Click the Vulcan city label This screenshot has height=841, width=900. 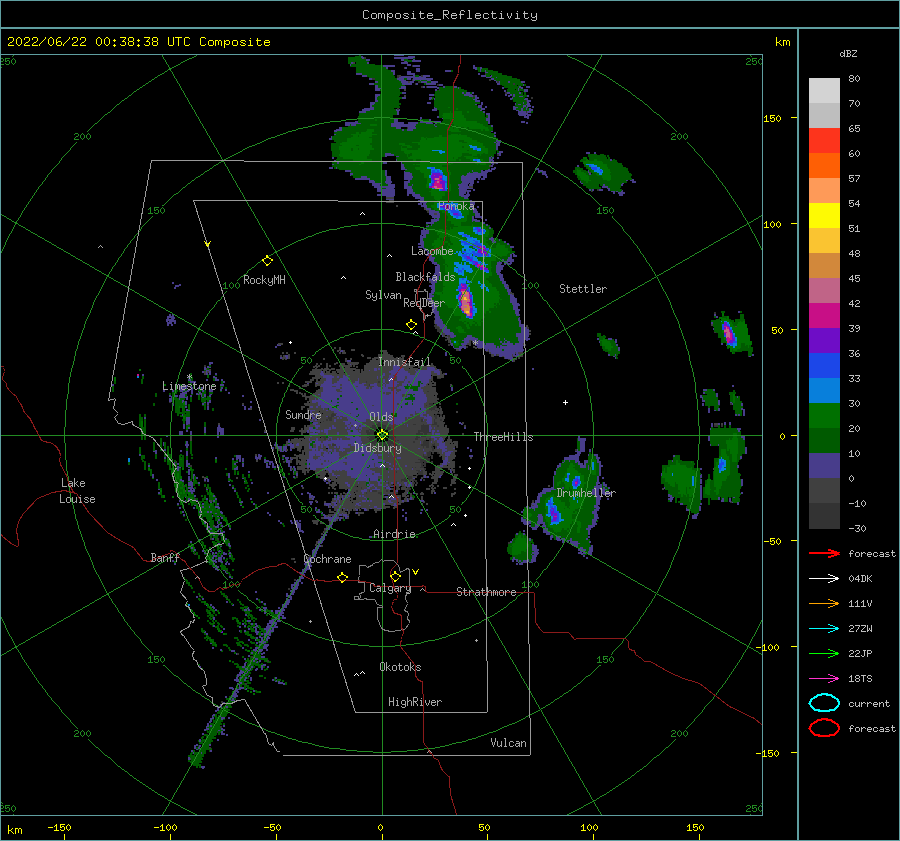tap(508, 743)
